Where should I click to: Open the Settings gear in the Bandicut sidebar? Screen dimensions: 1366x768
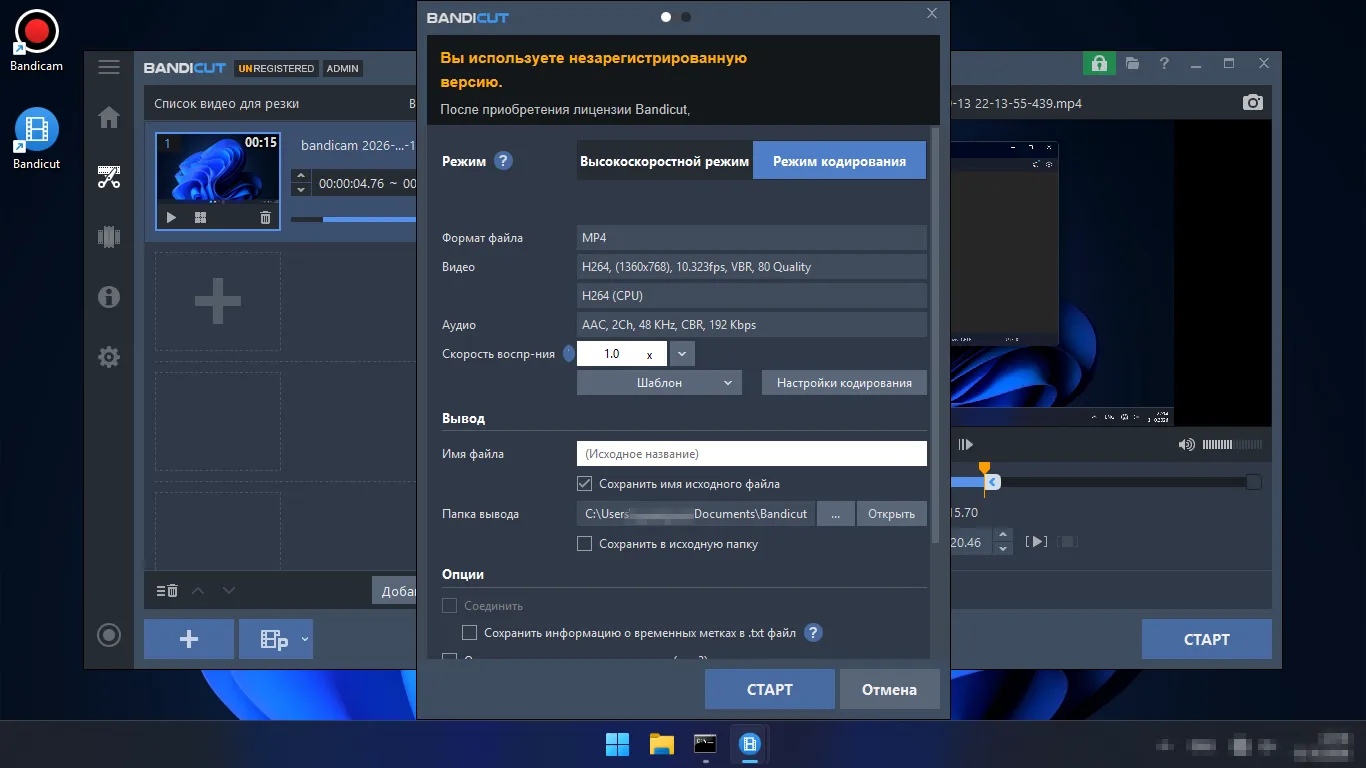coord(109,357)
